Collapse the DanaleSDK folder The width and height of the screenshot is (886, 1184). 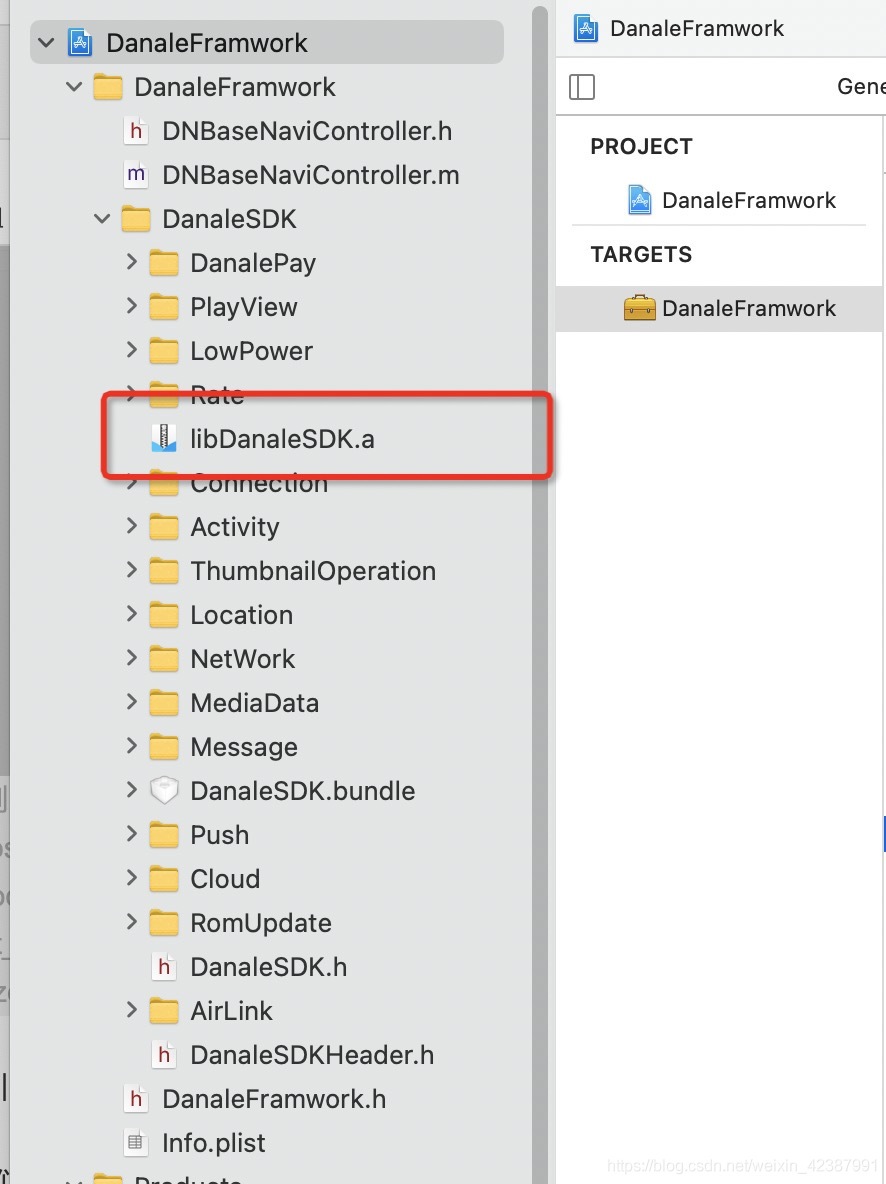pyautogui.click(x=102, y=219)
